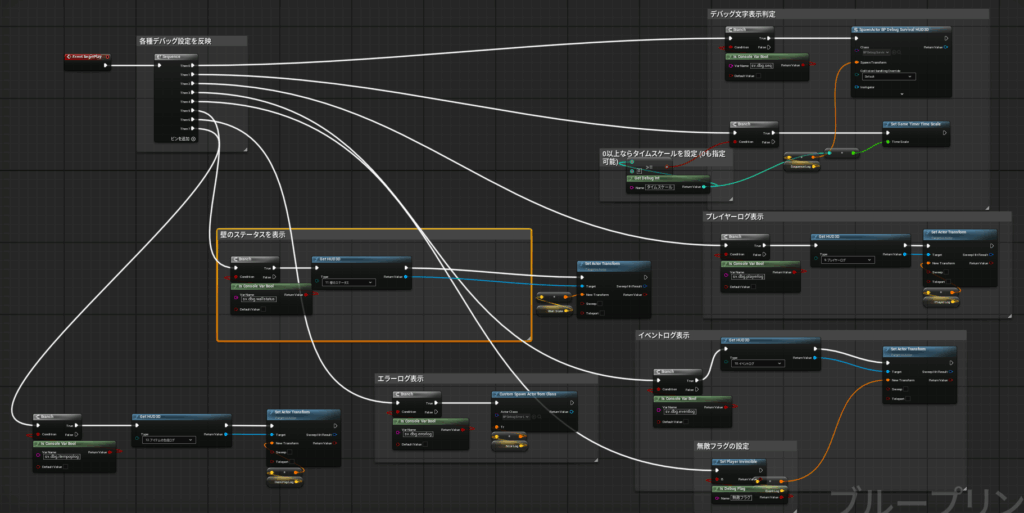Viewport: 1024px width, 513px height.
Task: Select the Branch node in 壁のステータスを表示
Action: point(255,259)
